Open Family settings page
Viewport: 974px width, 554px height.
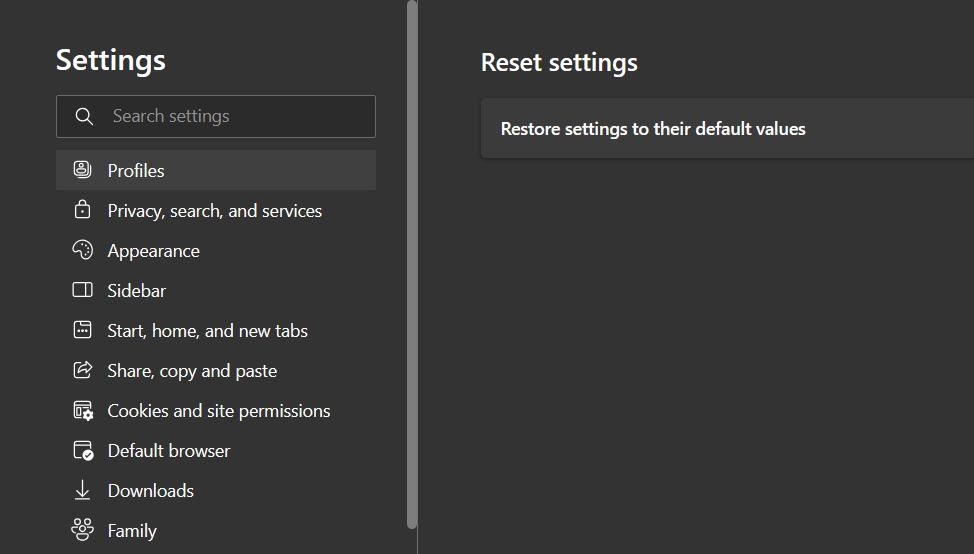click(132, 531)
